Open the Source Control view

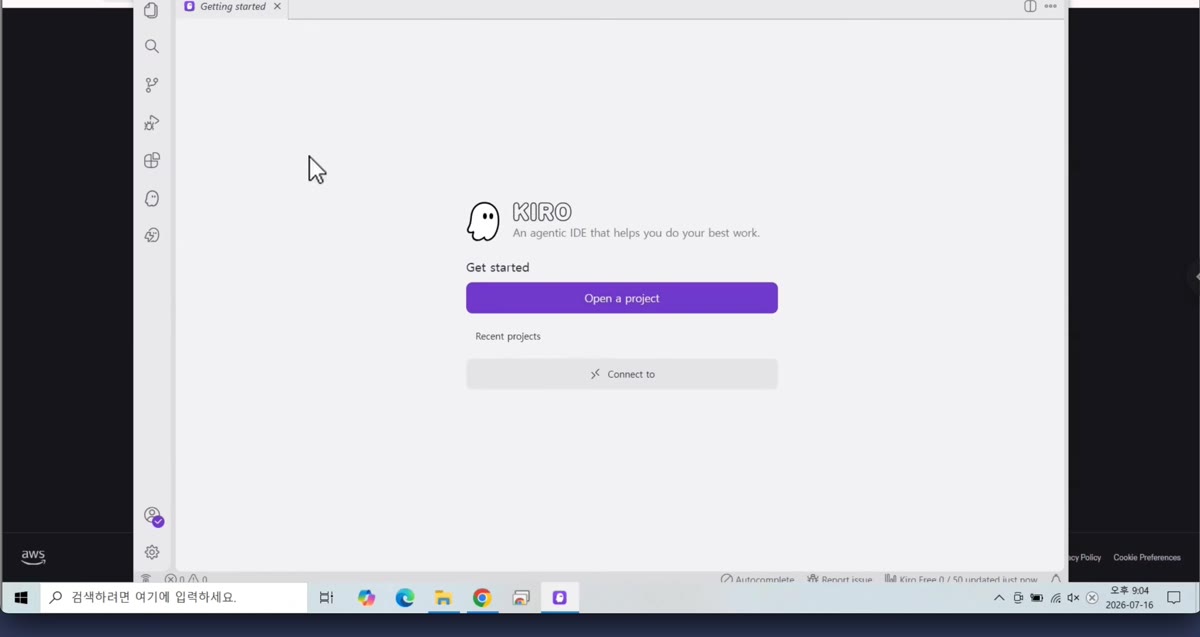pos(152,85)
